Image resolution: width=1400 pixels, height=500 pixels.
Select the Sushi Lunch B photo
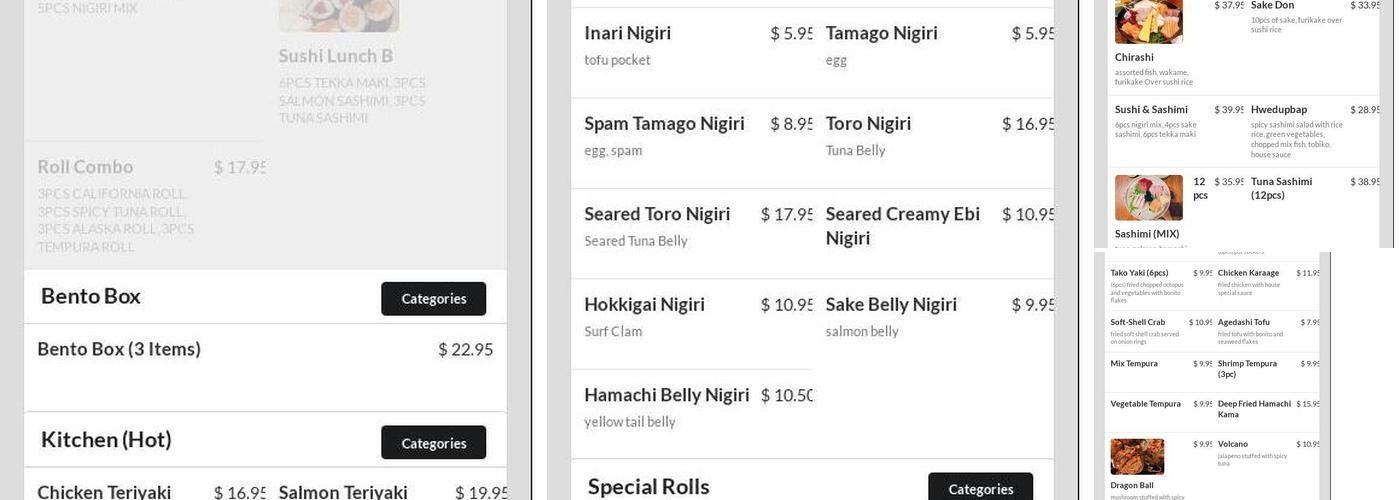338,15
